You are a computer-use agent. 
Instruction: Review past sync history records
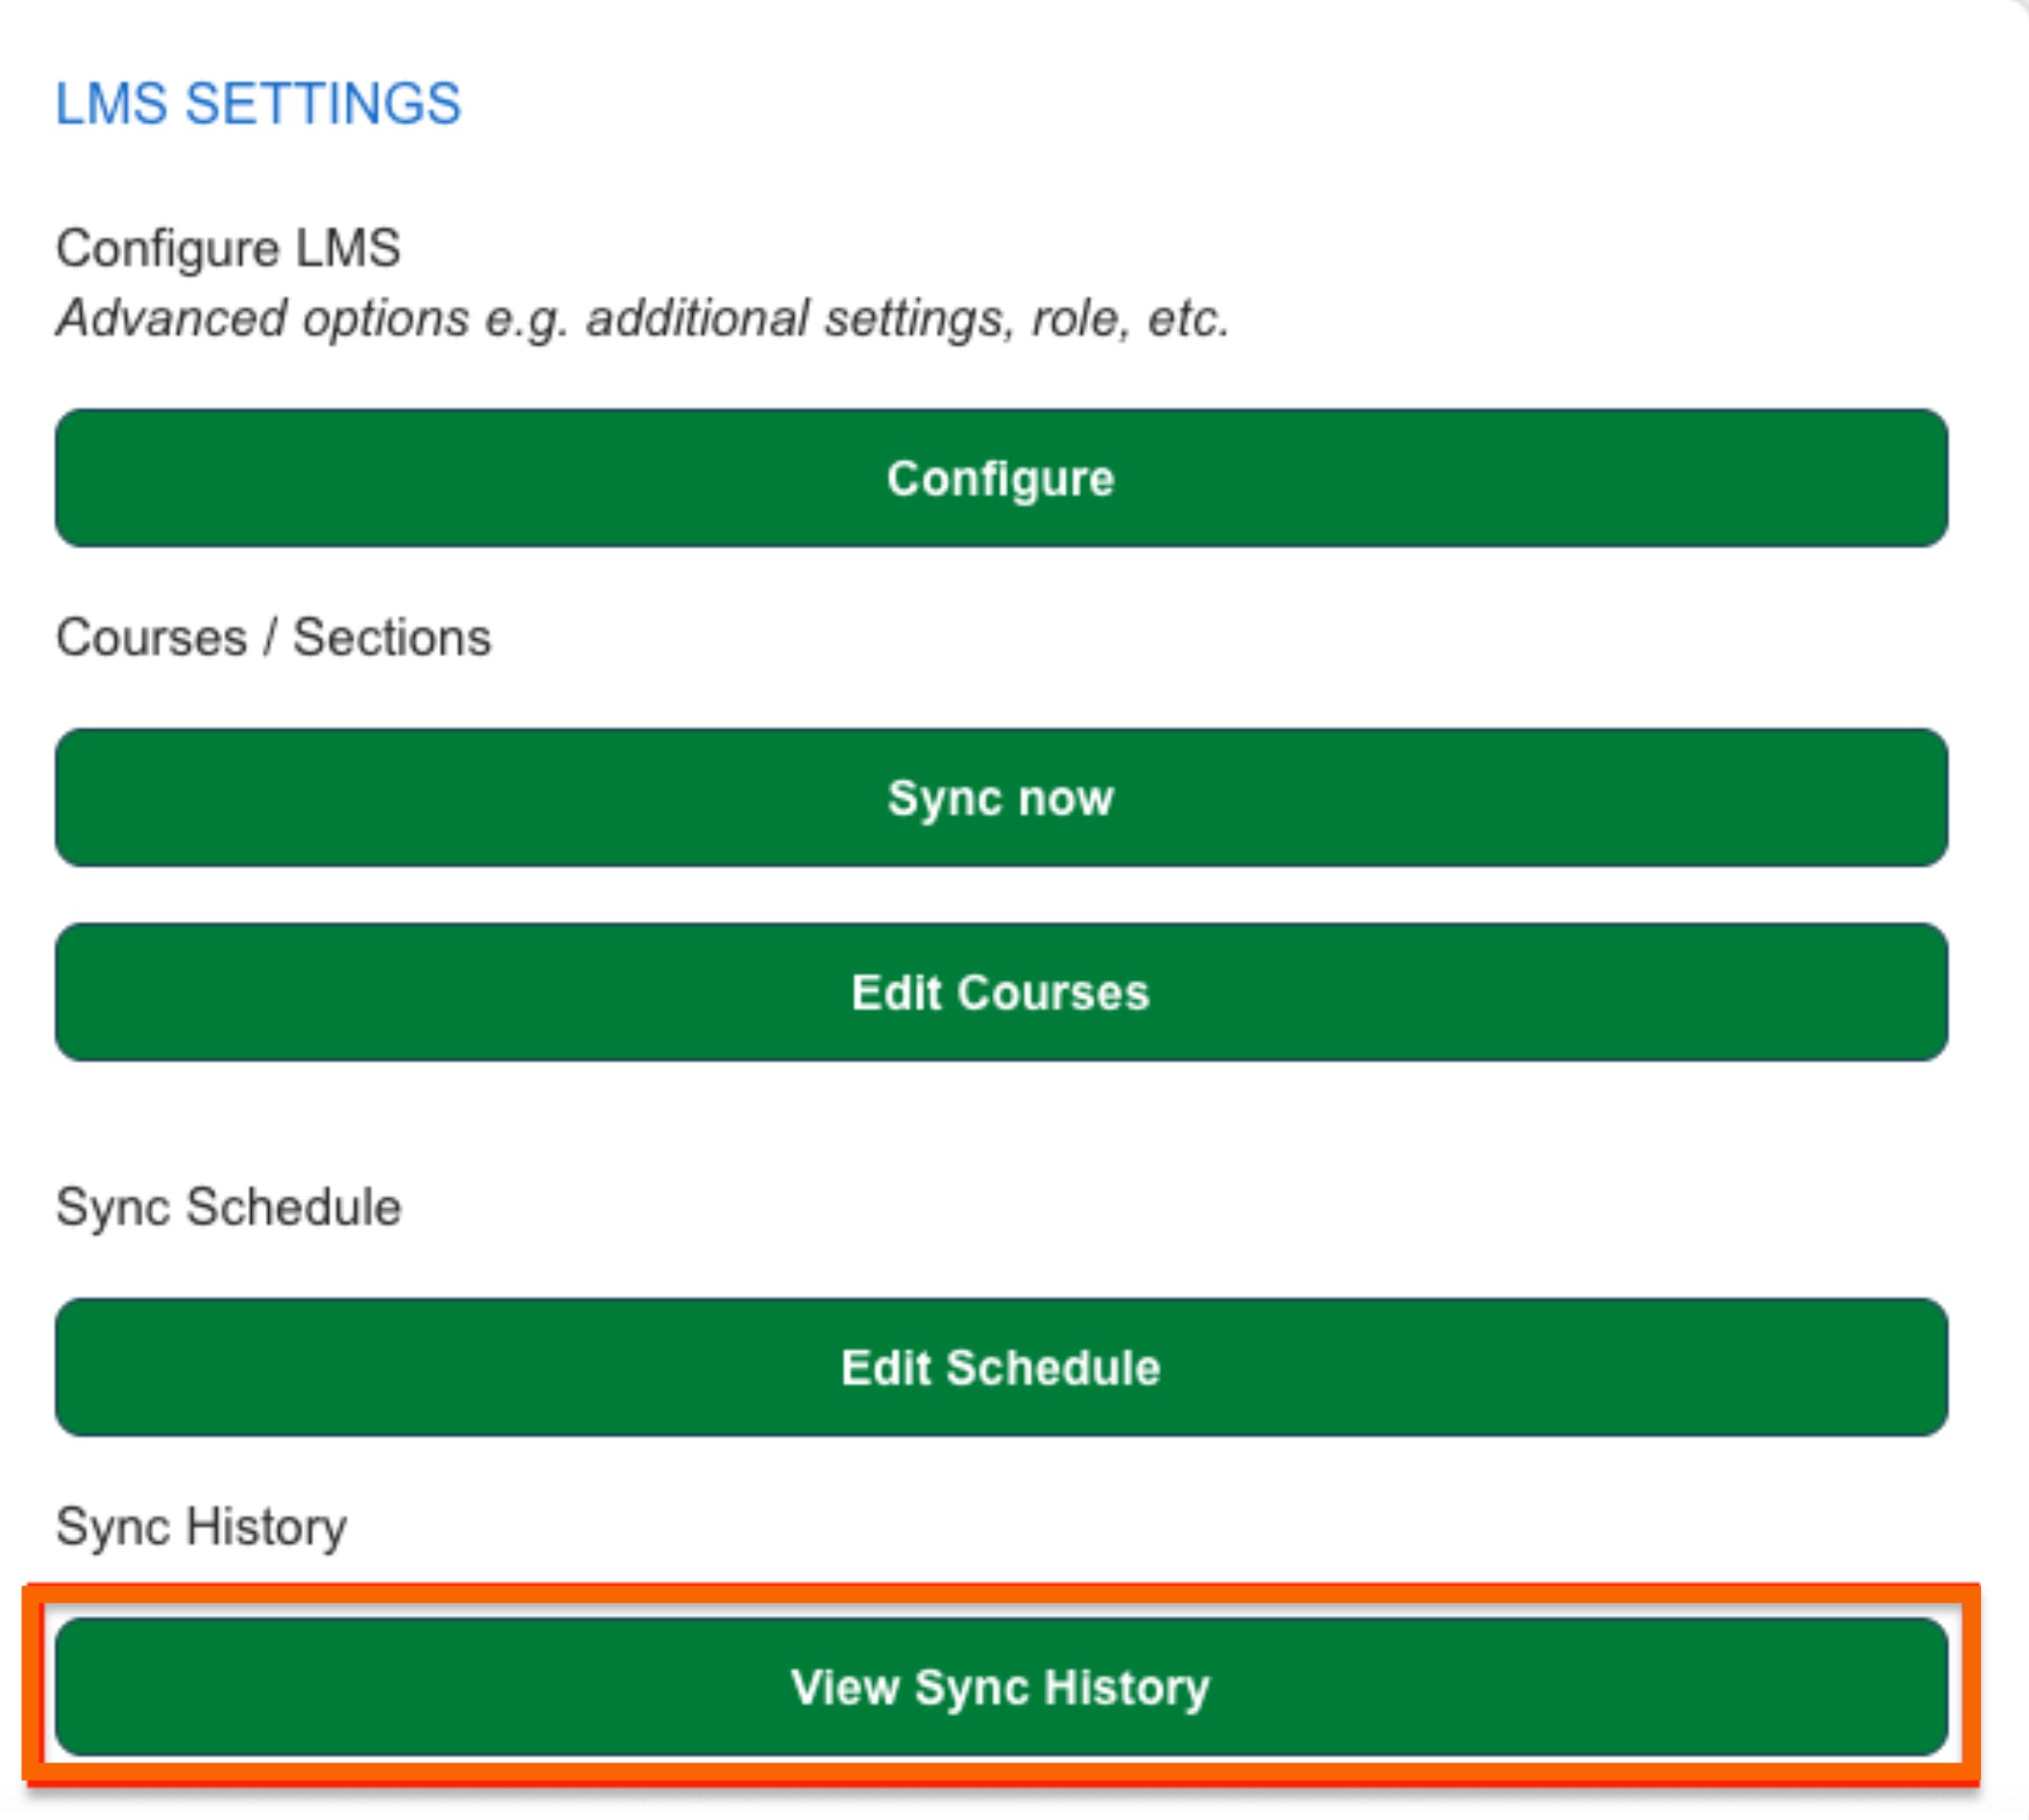1001,1687
